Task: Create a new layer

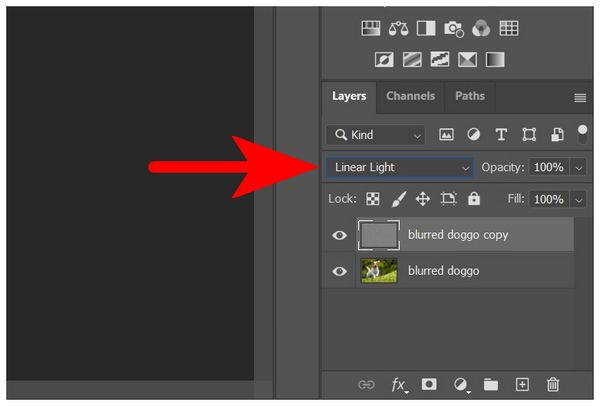Action: (x=522, y=385)
